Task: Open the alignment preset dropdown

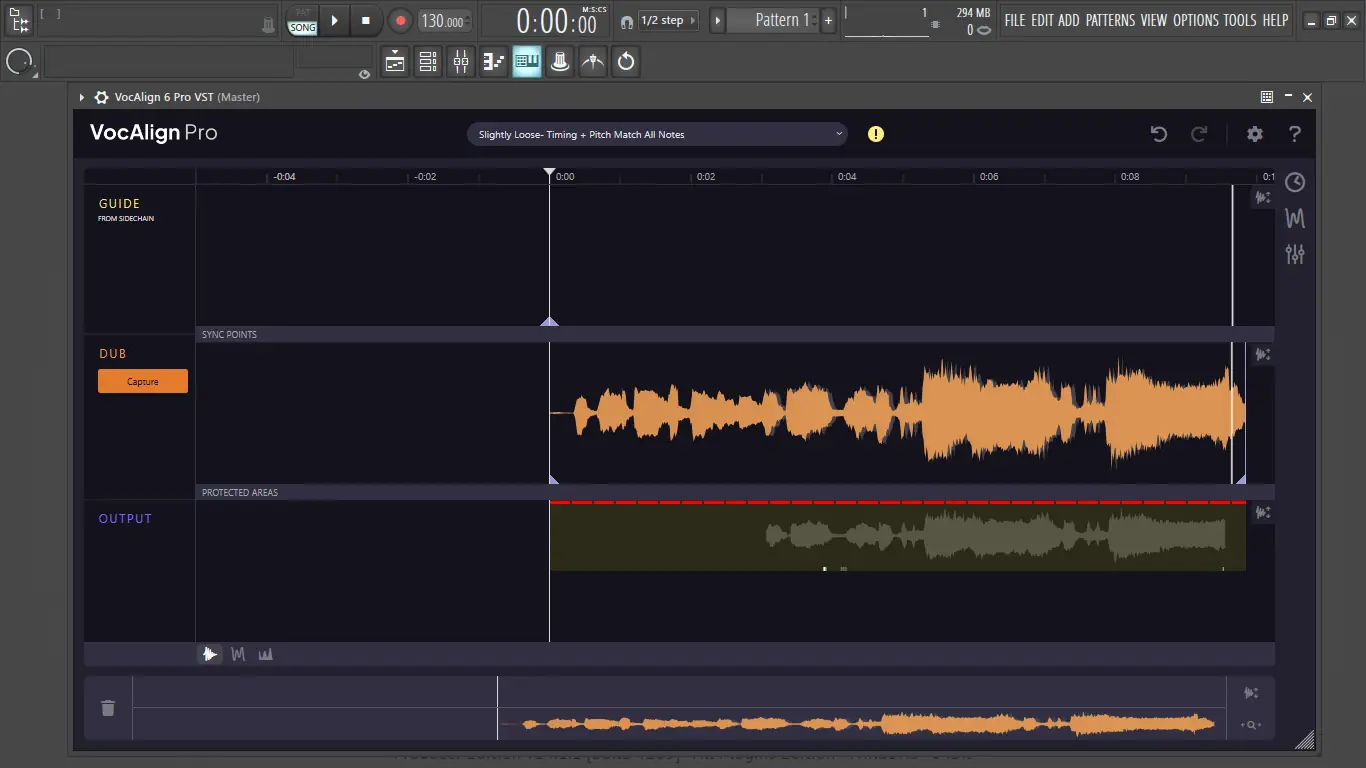Action: click(x=657, y=134)
